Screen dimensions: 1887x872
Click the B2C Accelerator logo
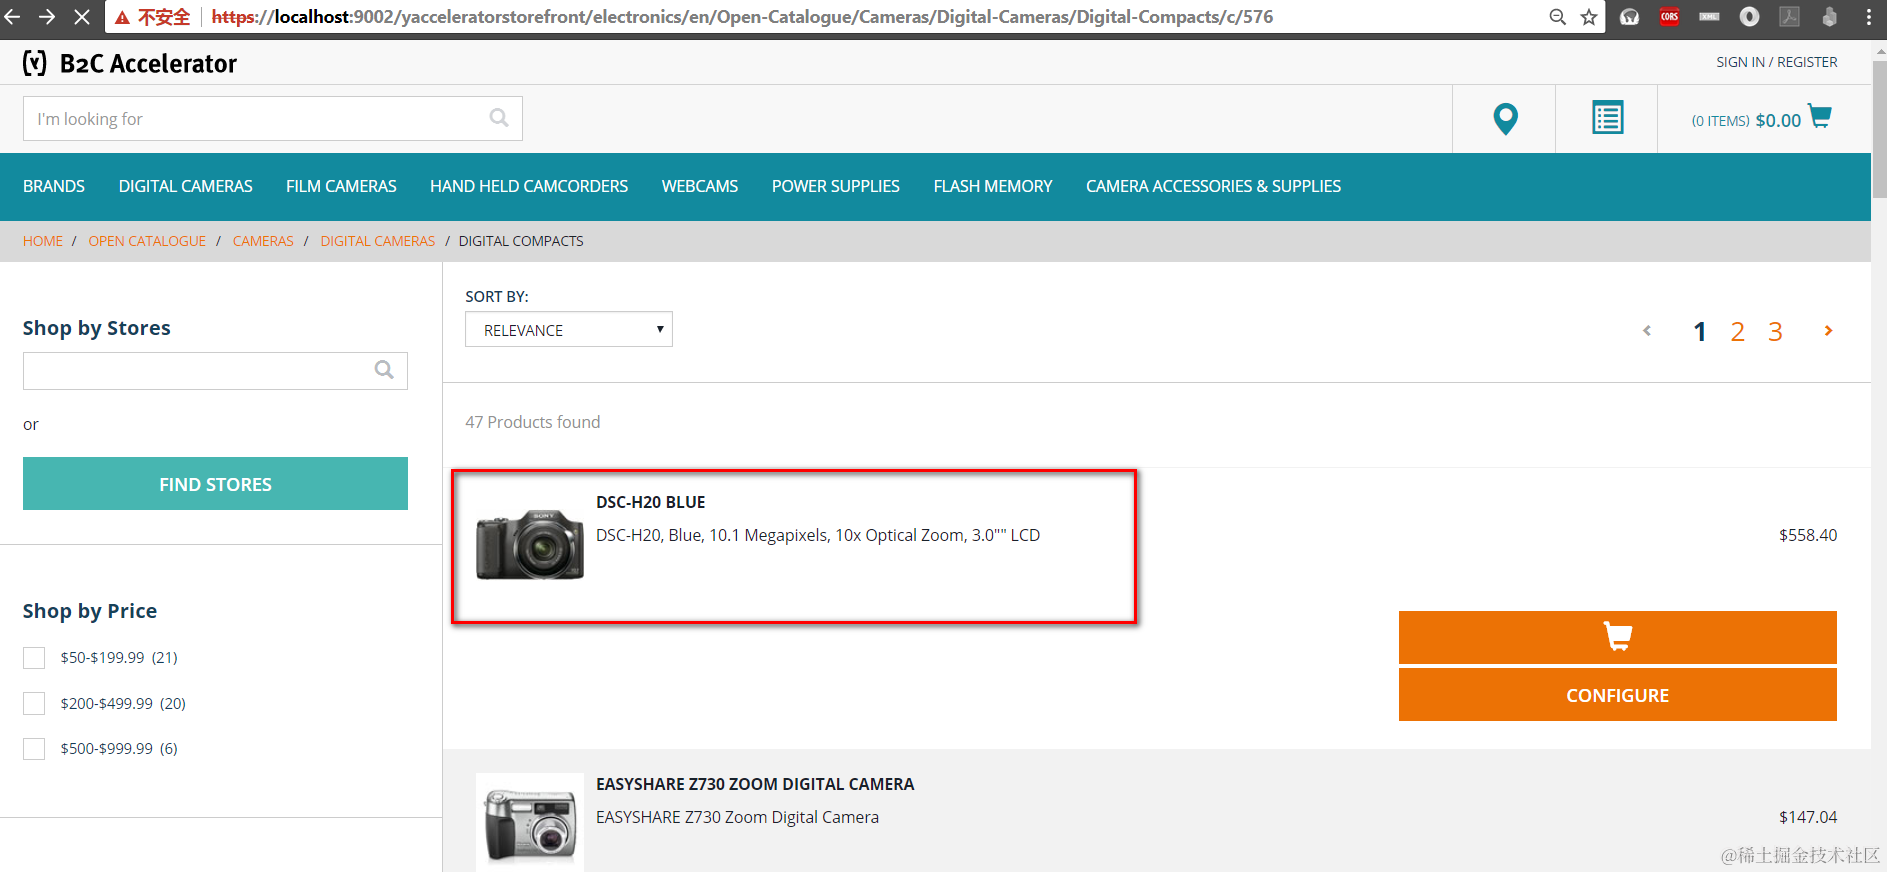point(130,63)
